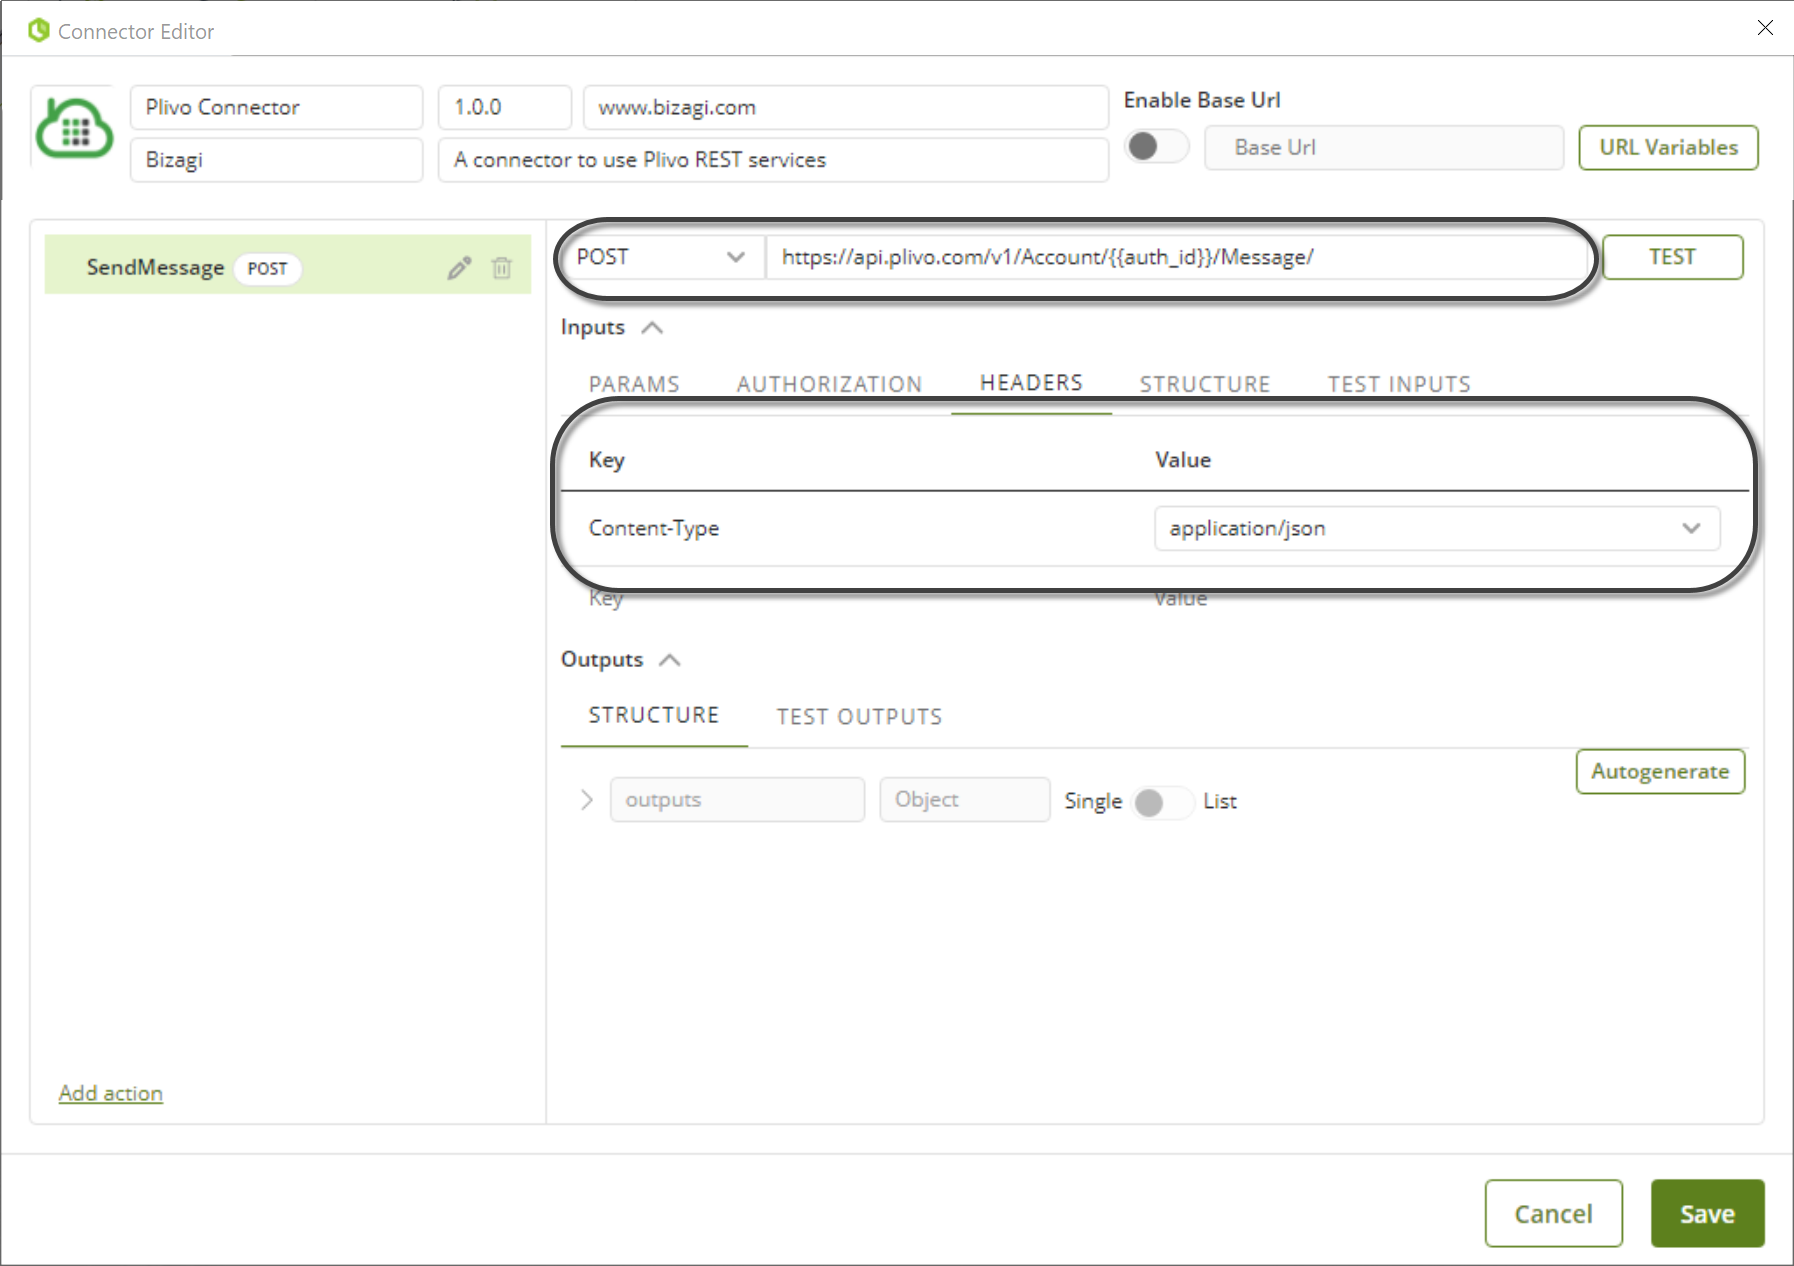
Task: Click the Bizagi logo in title bar
Action: [39, 31]
